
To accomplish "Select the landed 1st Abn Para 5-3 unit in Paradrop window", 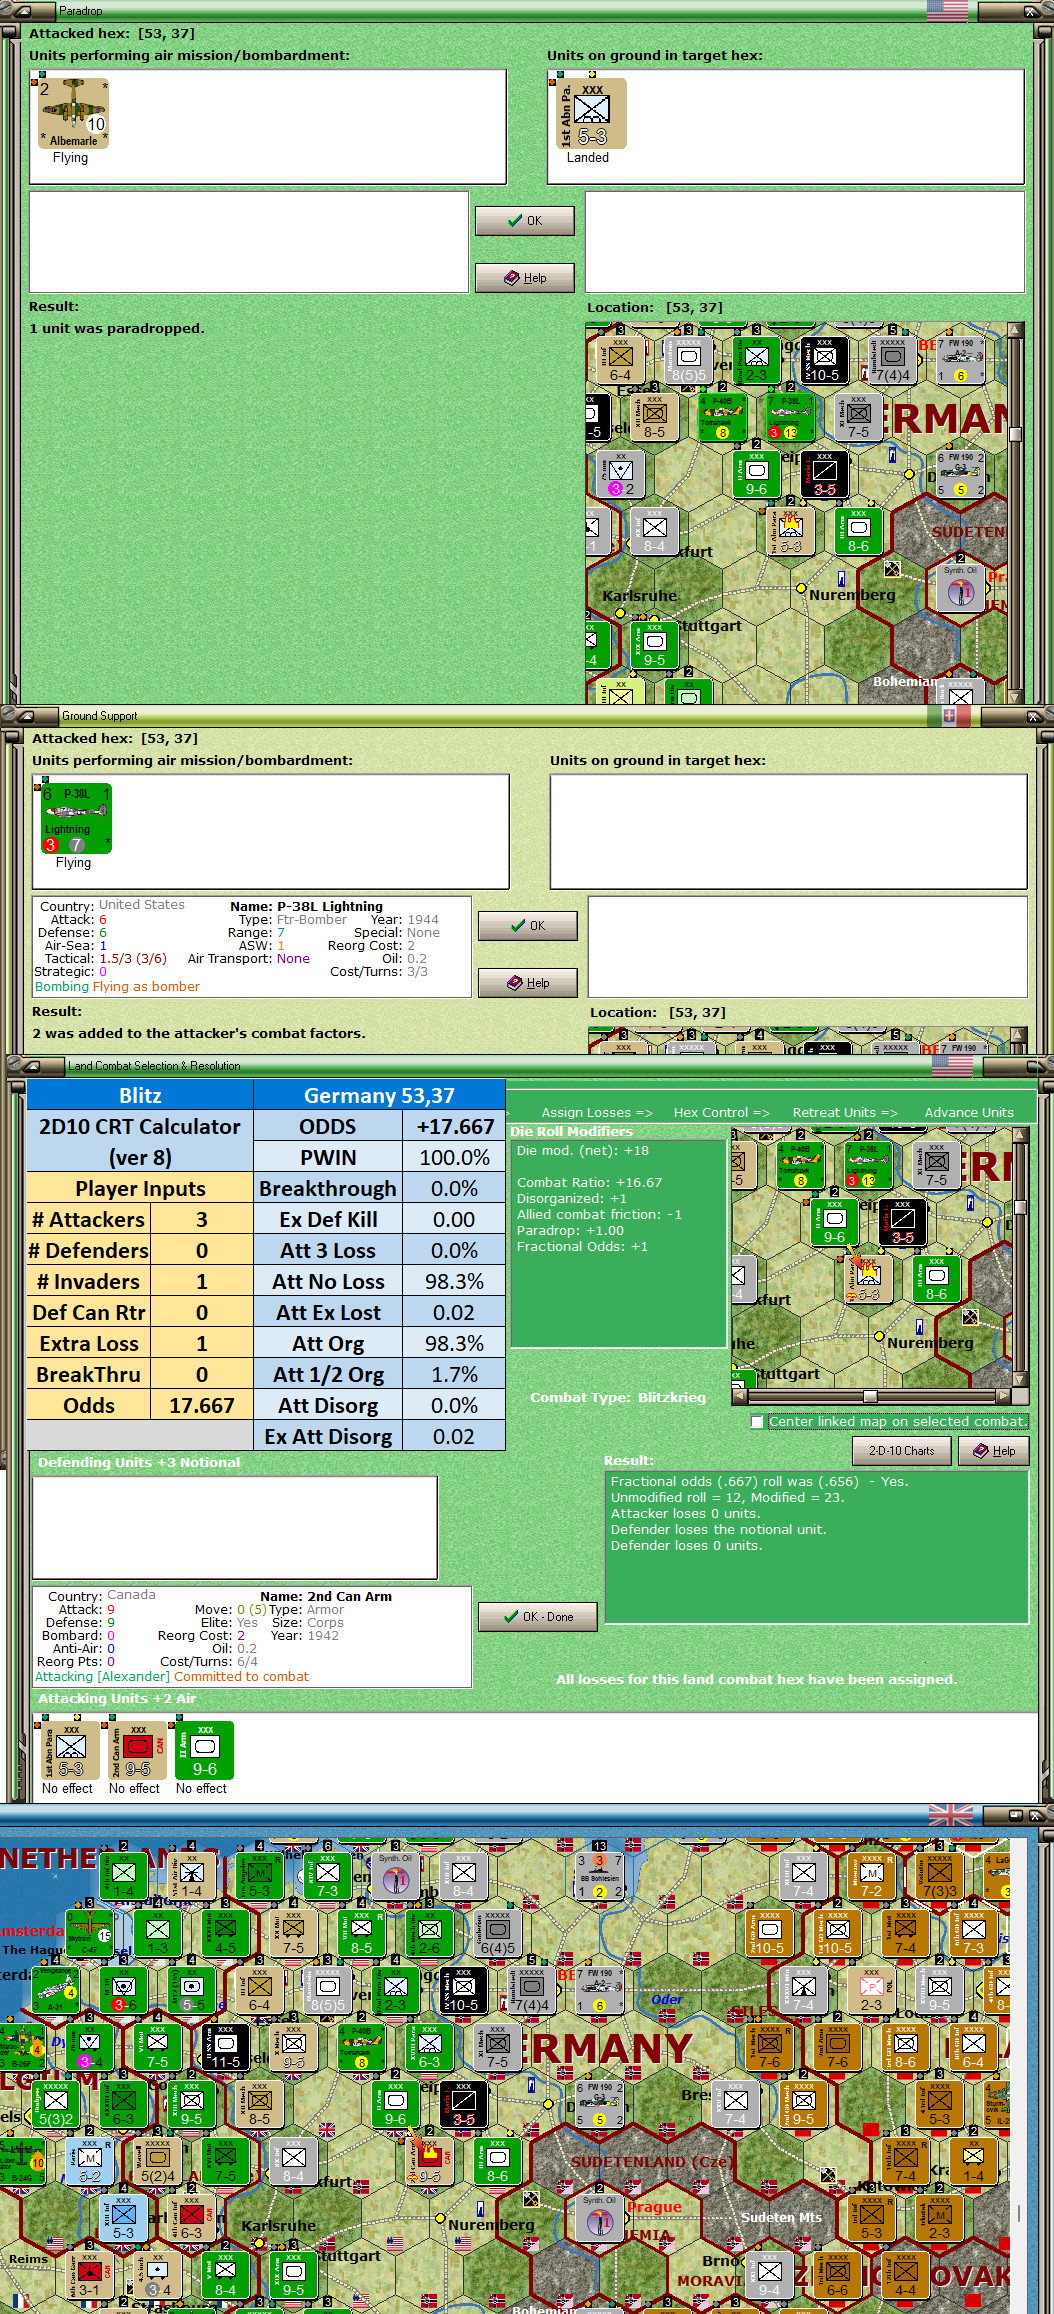I will 591,113.
